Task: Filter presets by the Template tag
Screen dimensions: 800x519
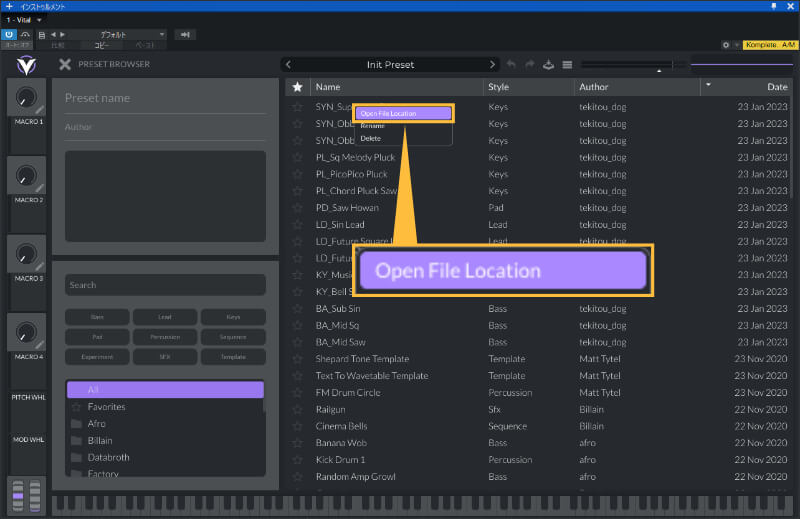Action: (233, 357)
